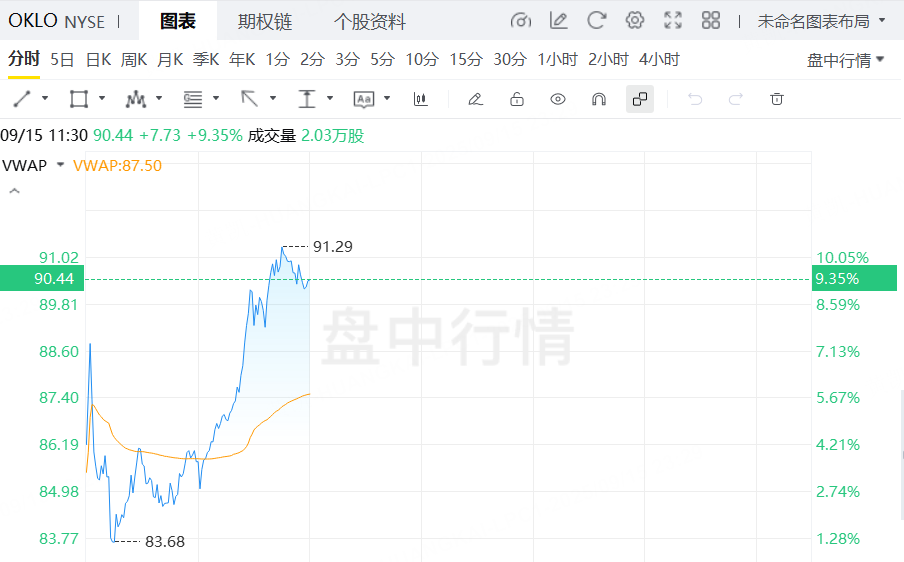
Task: Enter fullscreen chart mode
Action: [673, 20]
